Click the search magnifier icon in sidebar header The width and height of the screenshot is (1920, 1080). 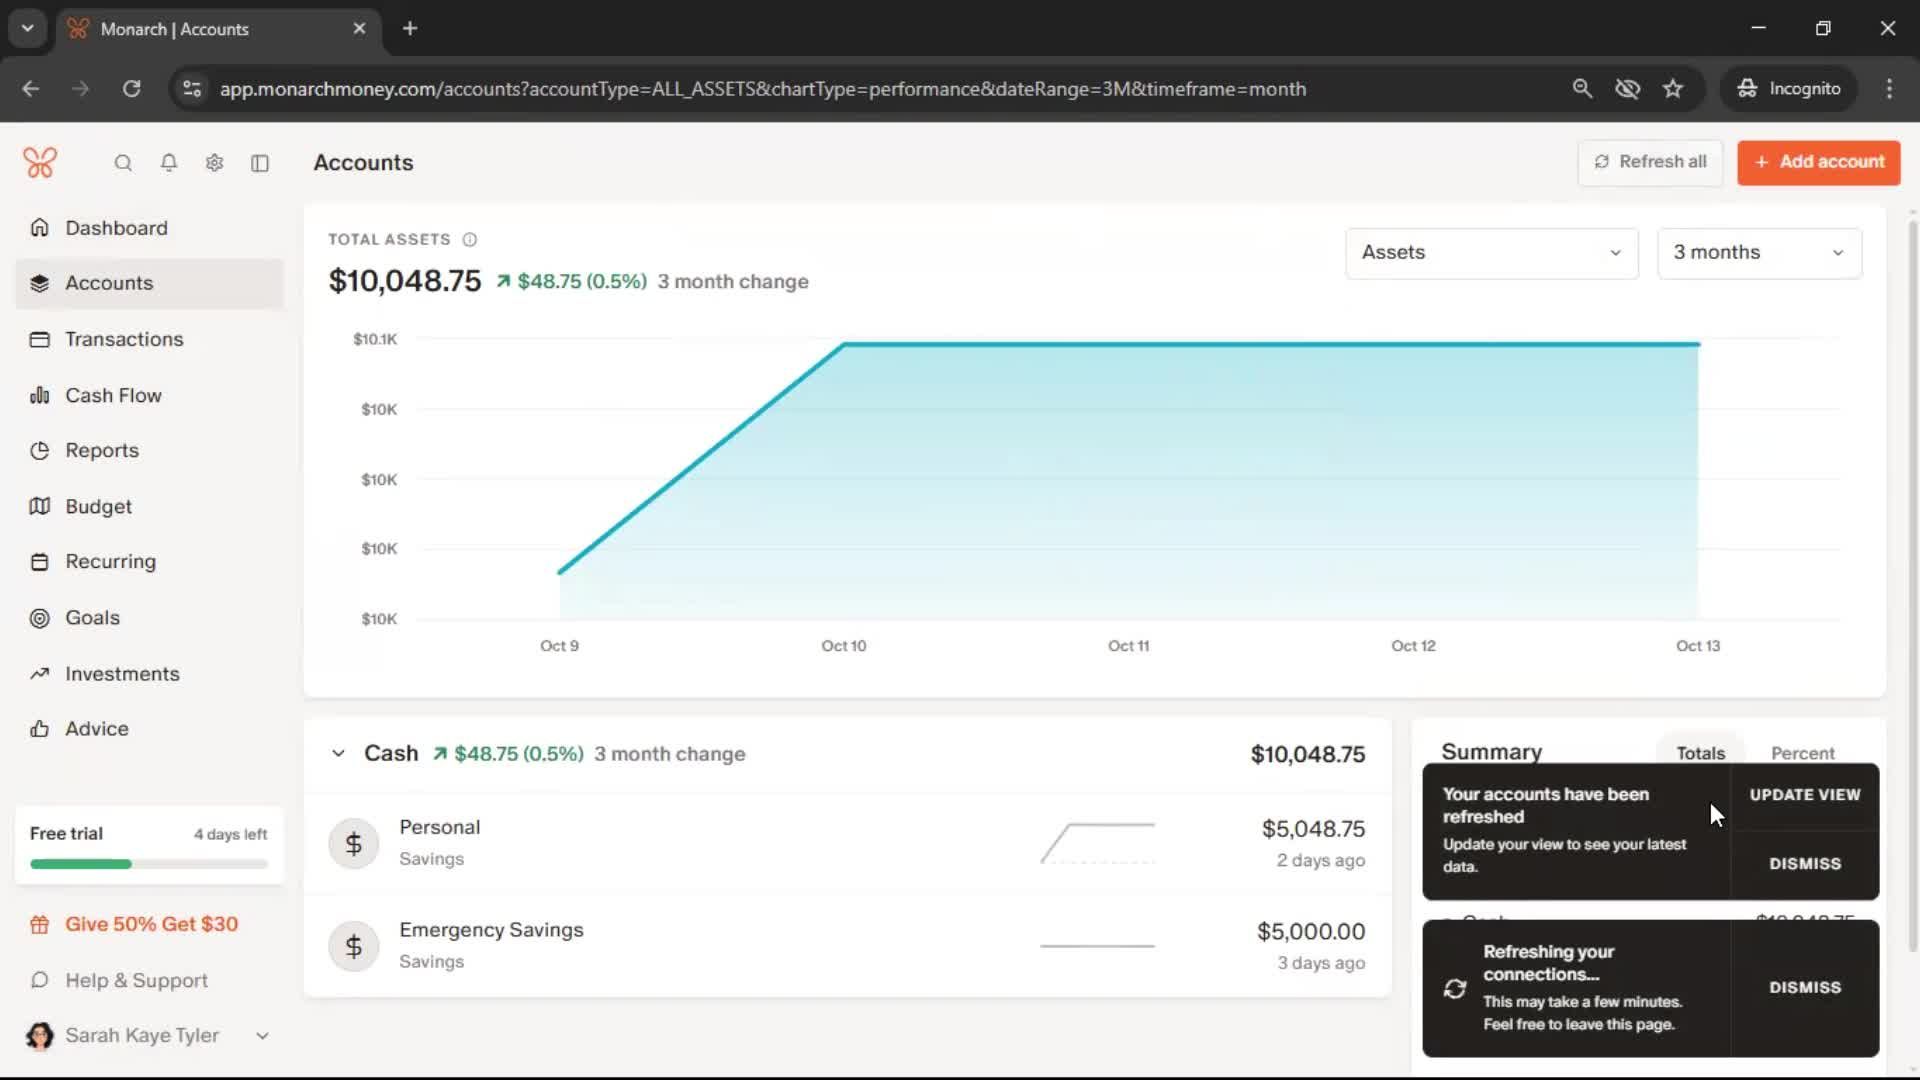(x=123, y=163)
